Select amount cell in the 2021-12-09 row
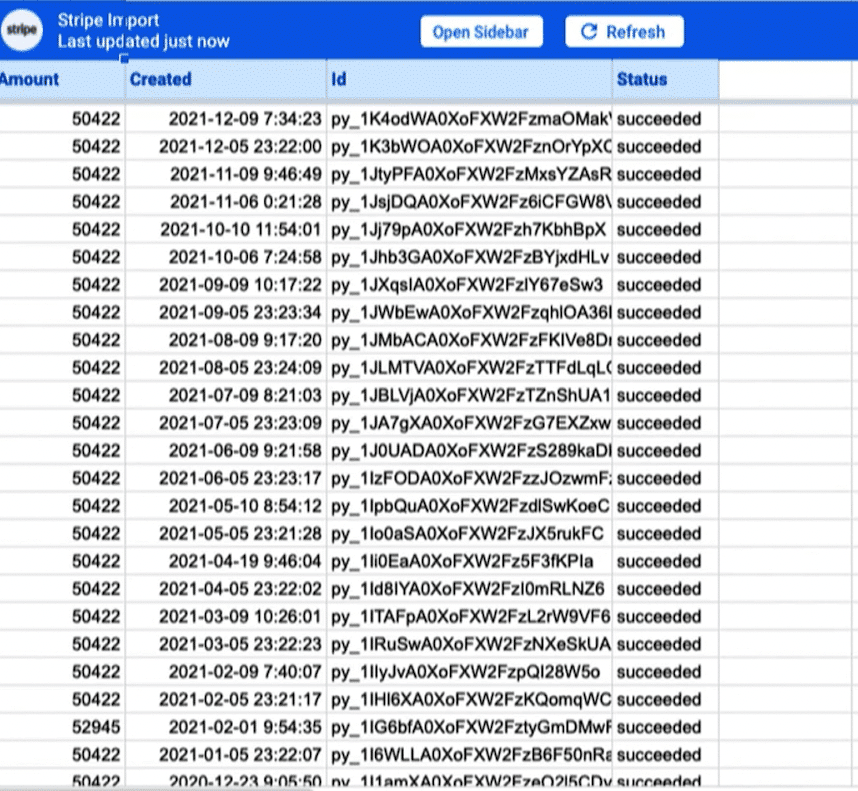The width and height of the screenshot is (858, 791). [61, 119]
